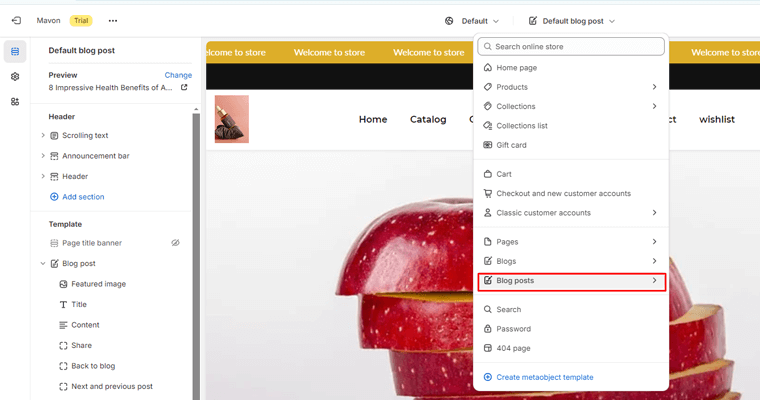
Task: Open the three-dots more actions menu
Action: (x=113, y=21)
